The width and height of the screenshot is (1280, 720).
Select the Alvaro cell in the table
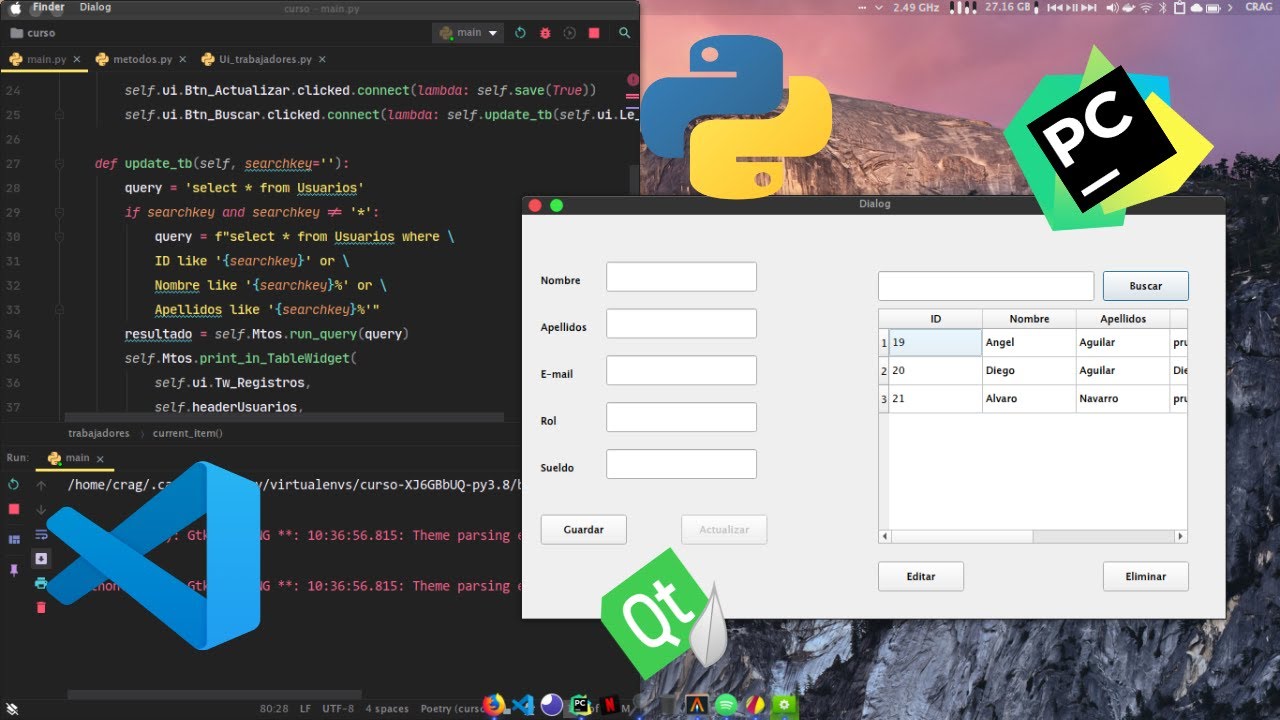coord(1029,398)
